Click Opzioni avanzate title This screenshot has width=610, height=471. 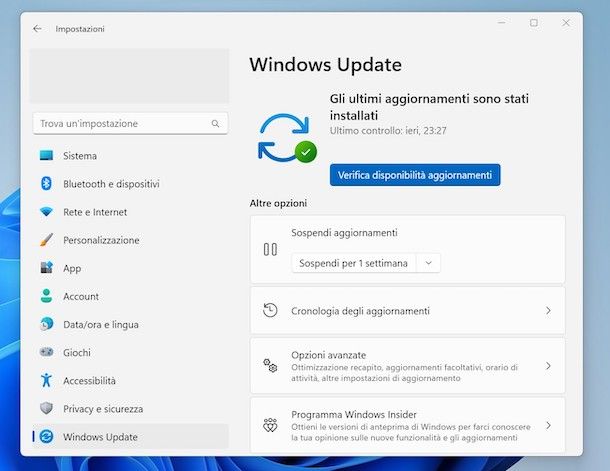[328, 355]
